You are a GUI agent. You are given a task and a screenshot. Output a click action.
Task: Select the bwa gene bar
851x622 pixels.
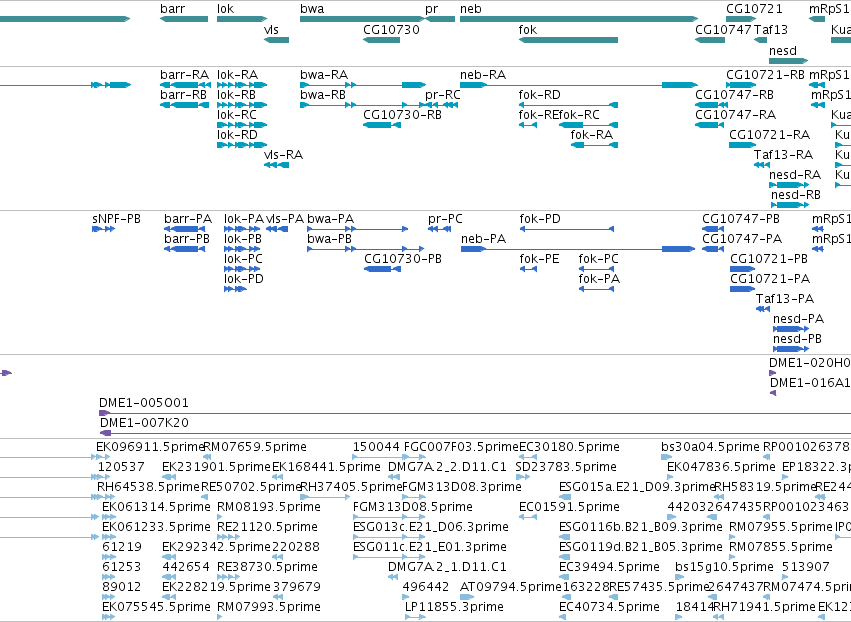click(x=363, y=19)
